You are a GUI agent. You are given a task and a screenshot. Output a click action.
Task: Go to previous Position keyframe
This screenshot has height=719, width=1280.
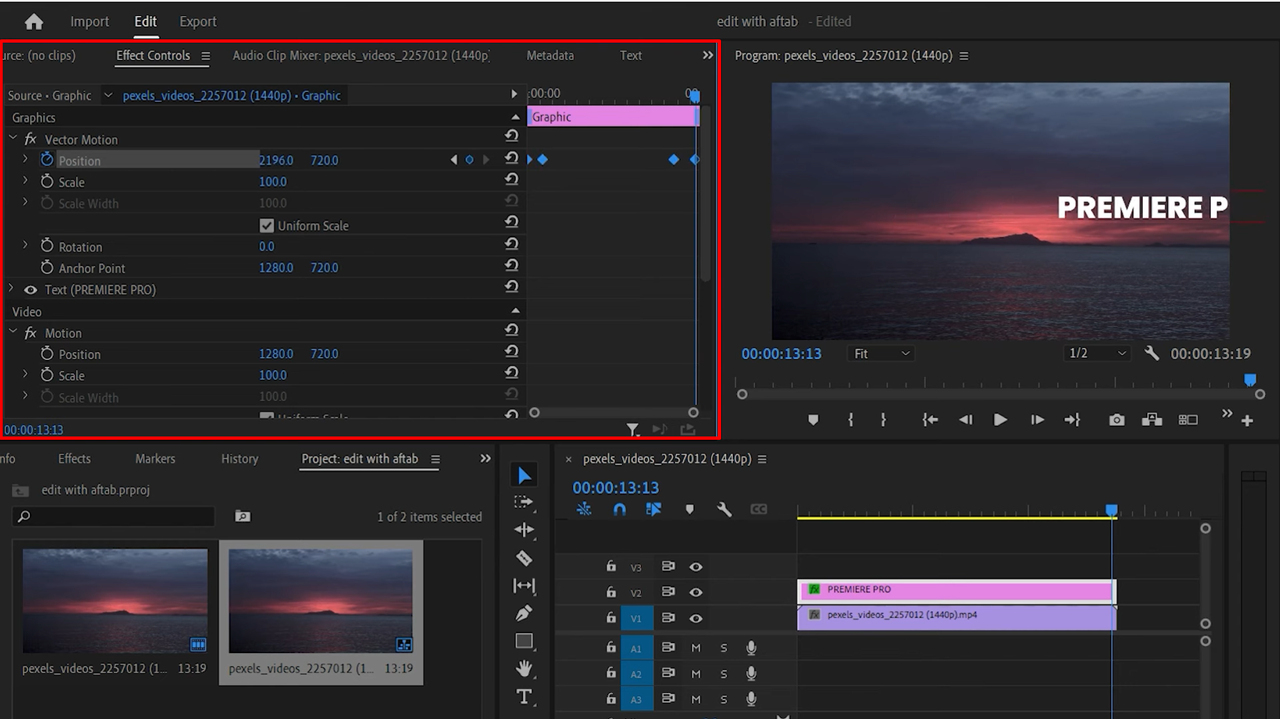tap(454, 160)
